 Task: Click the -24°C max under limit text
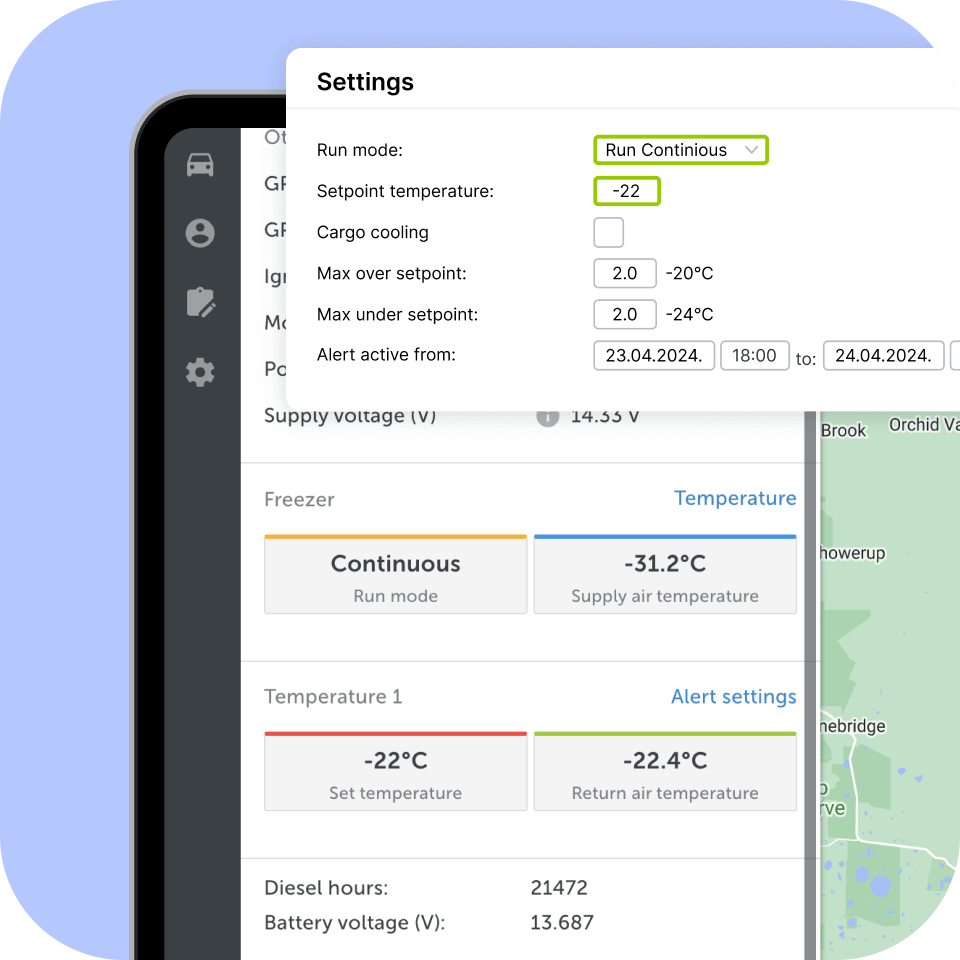click(x=689, y=314)
